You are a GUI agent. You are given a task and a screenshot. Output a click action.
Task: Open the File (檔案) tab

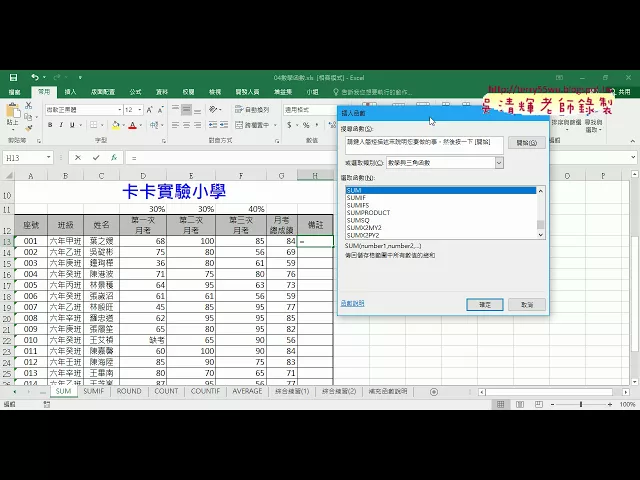point(15,92)
